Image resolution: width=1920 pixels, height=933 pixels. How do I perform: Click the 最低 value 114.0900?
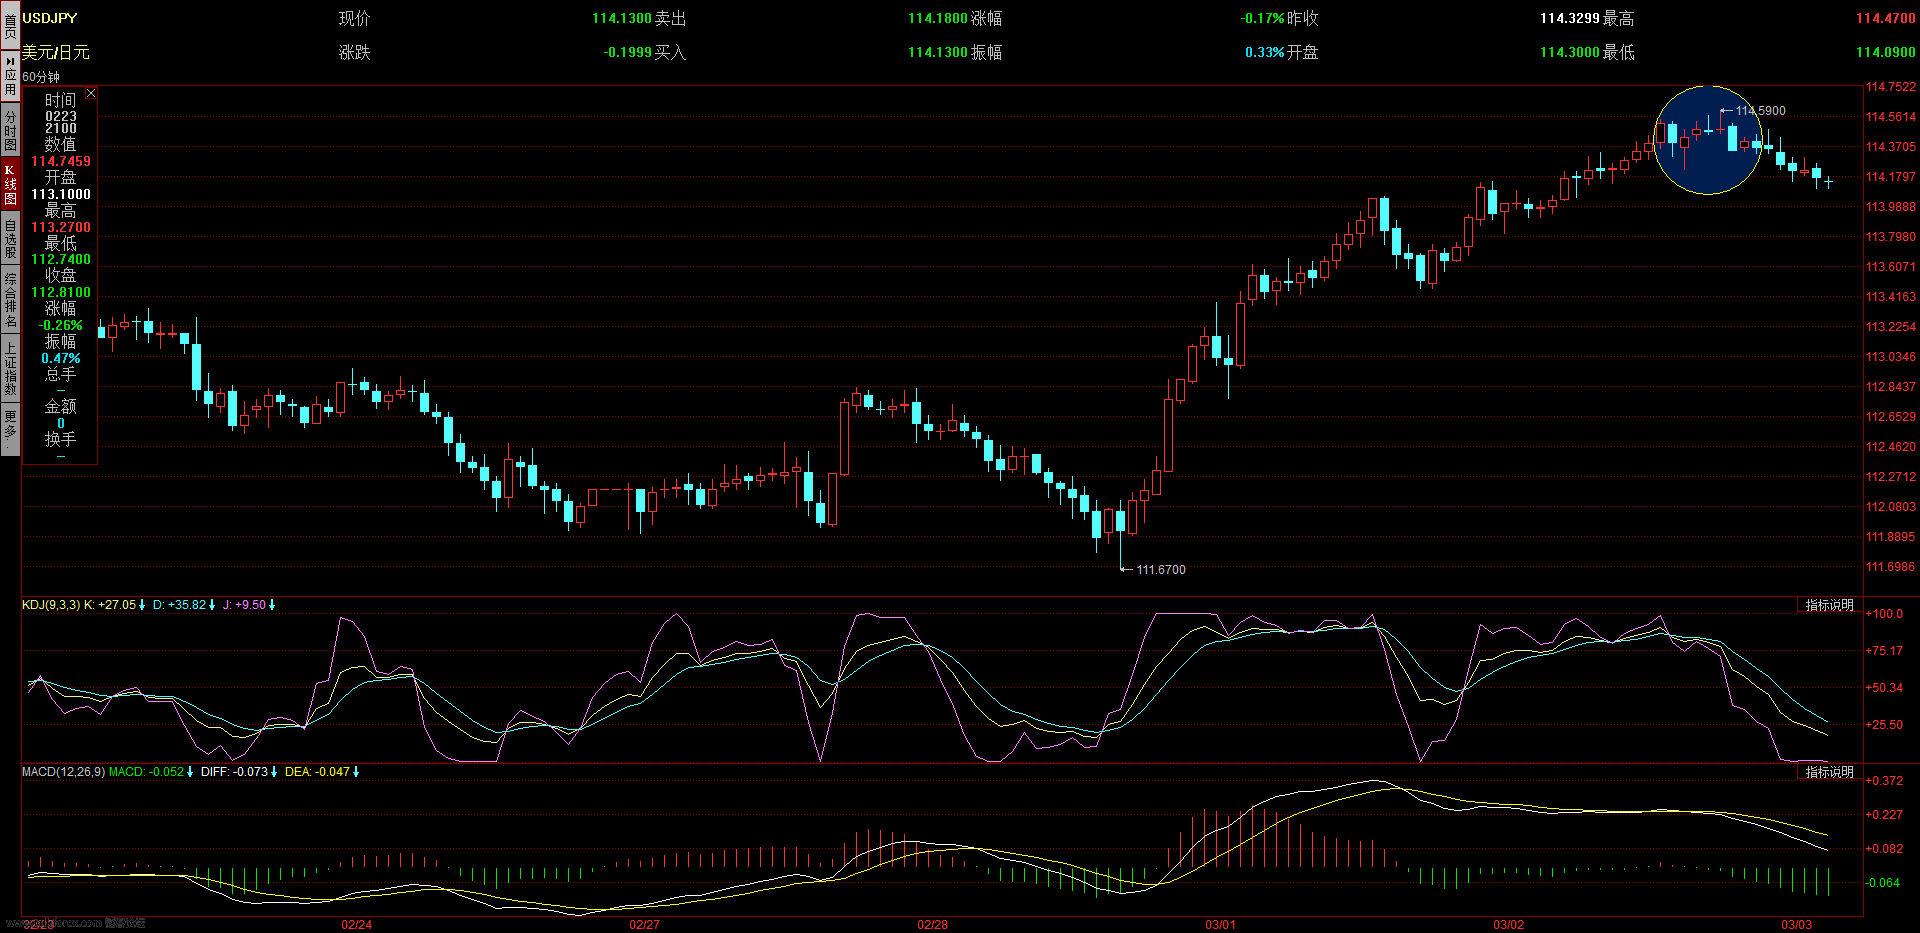point(1886,52)
